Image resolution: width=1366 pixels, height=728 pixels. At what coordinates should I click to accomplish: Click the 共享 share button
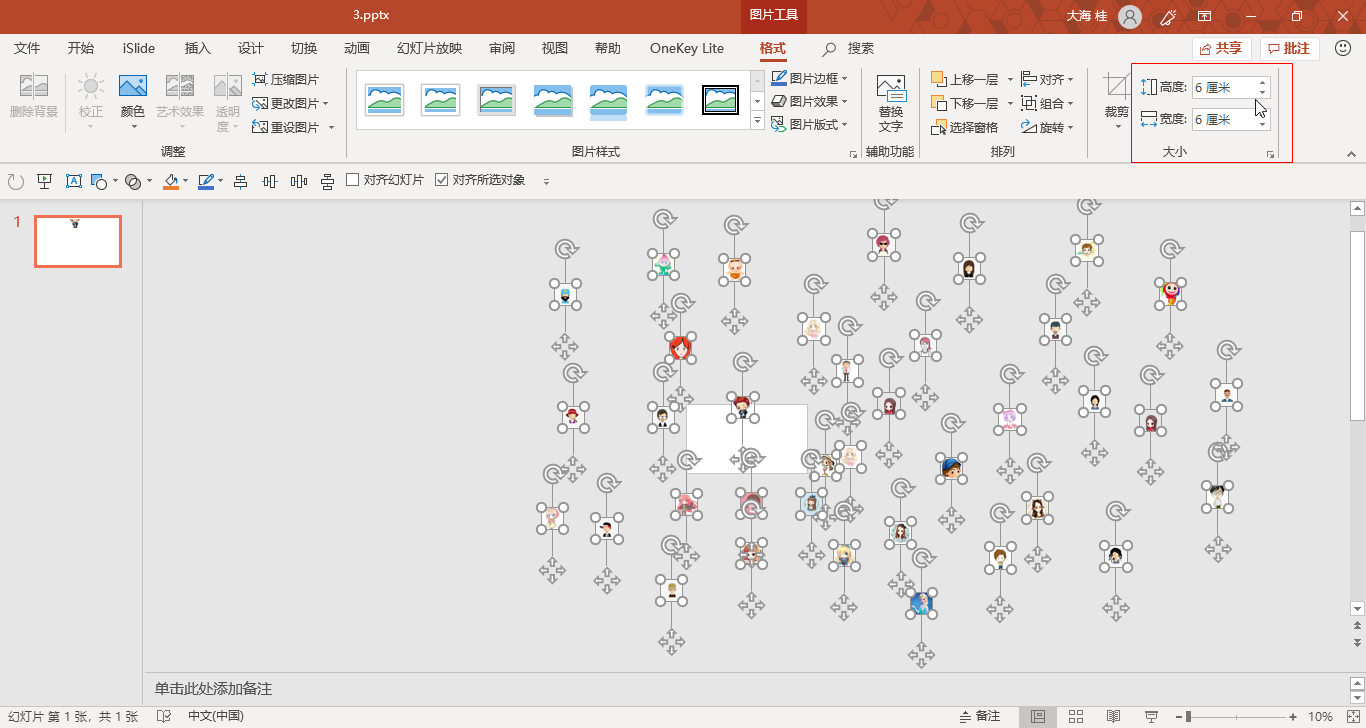1221,48
